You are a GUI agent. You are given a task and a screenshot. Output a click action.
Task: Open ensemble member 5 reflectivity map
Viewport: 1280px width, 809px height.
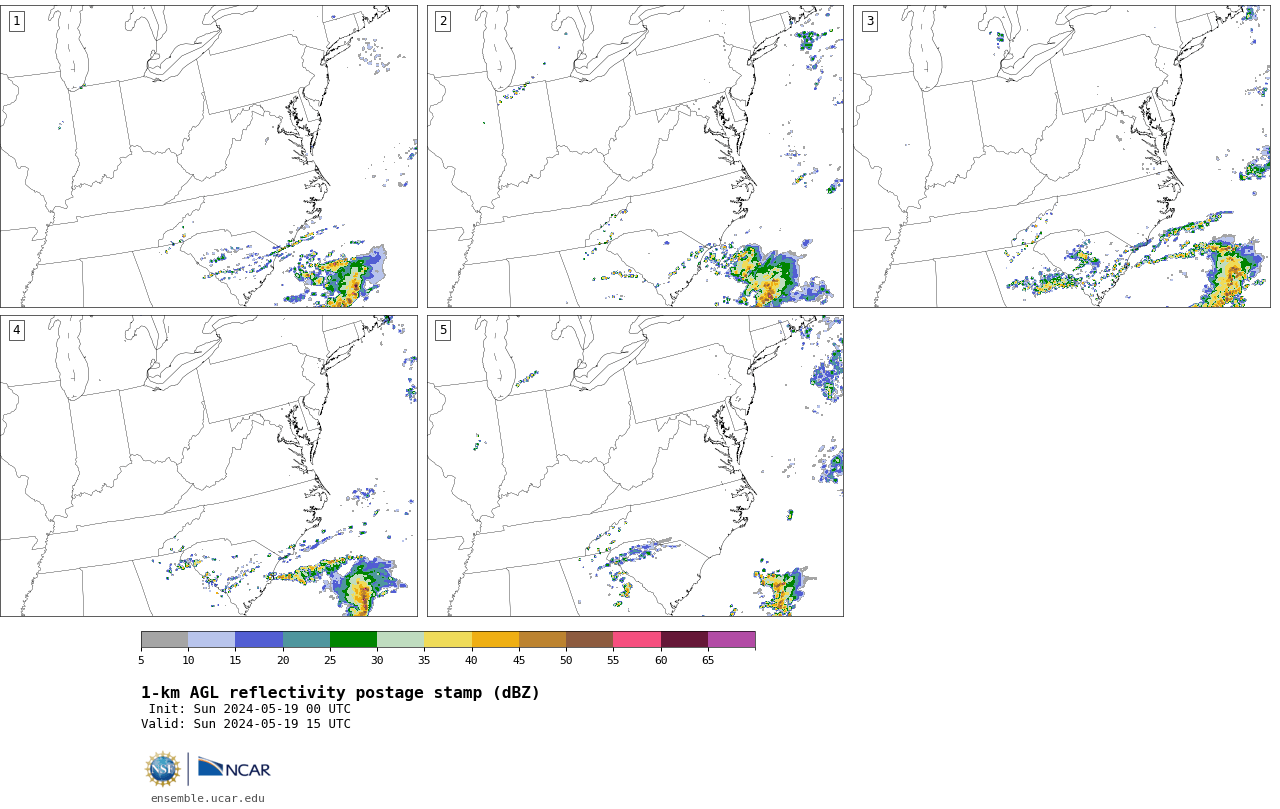635,466
